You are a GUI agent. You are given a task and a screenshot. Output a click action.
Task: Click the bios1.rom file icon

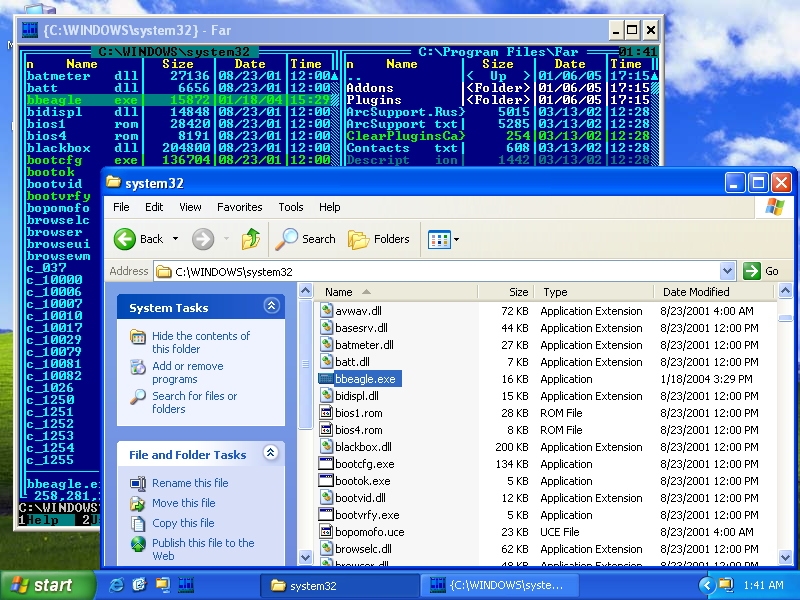[326, 413]
